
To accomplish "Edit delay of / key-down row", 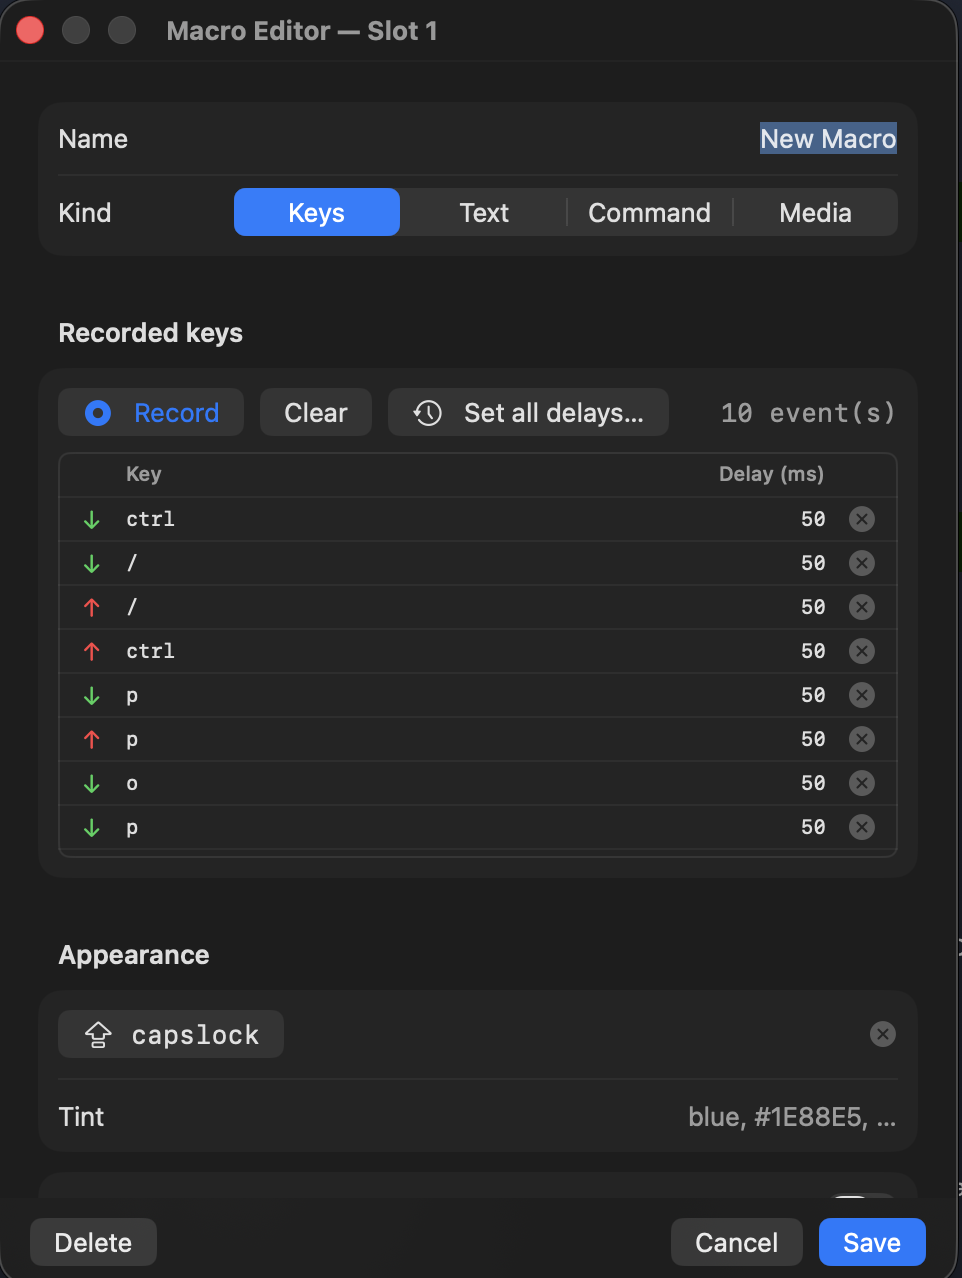I will click(813, 563).
